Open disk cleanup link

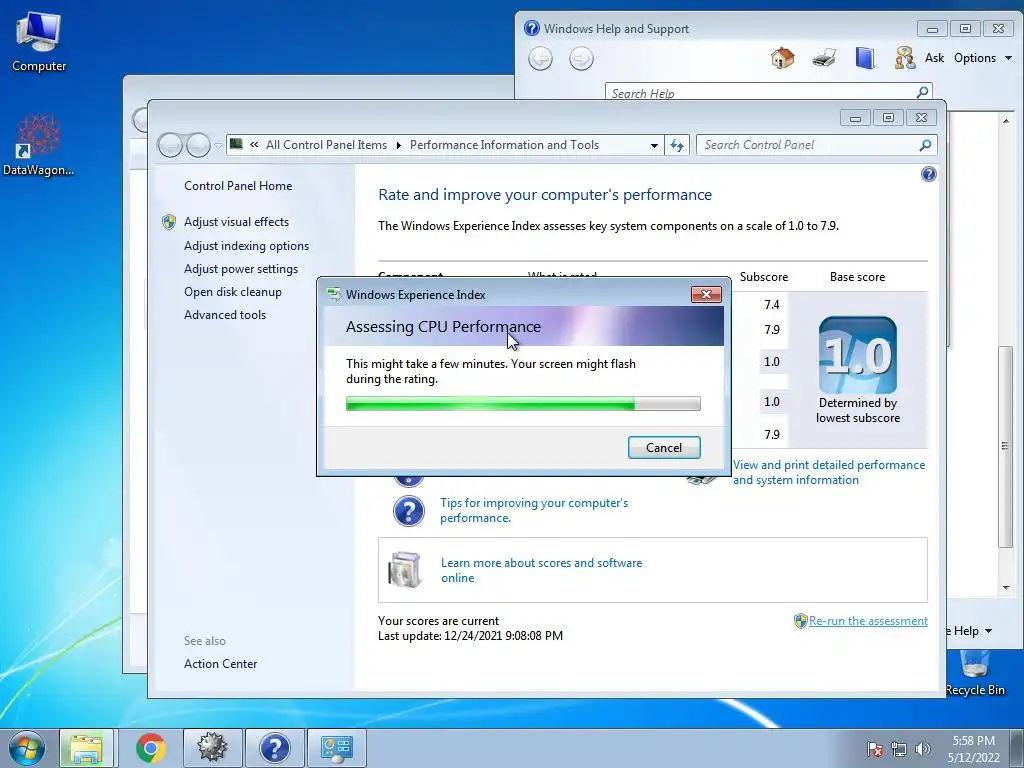point(232,292)
